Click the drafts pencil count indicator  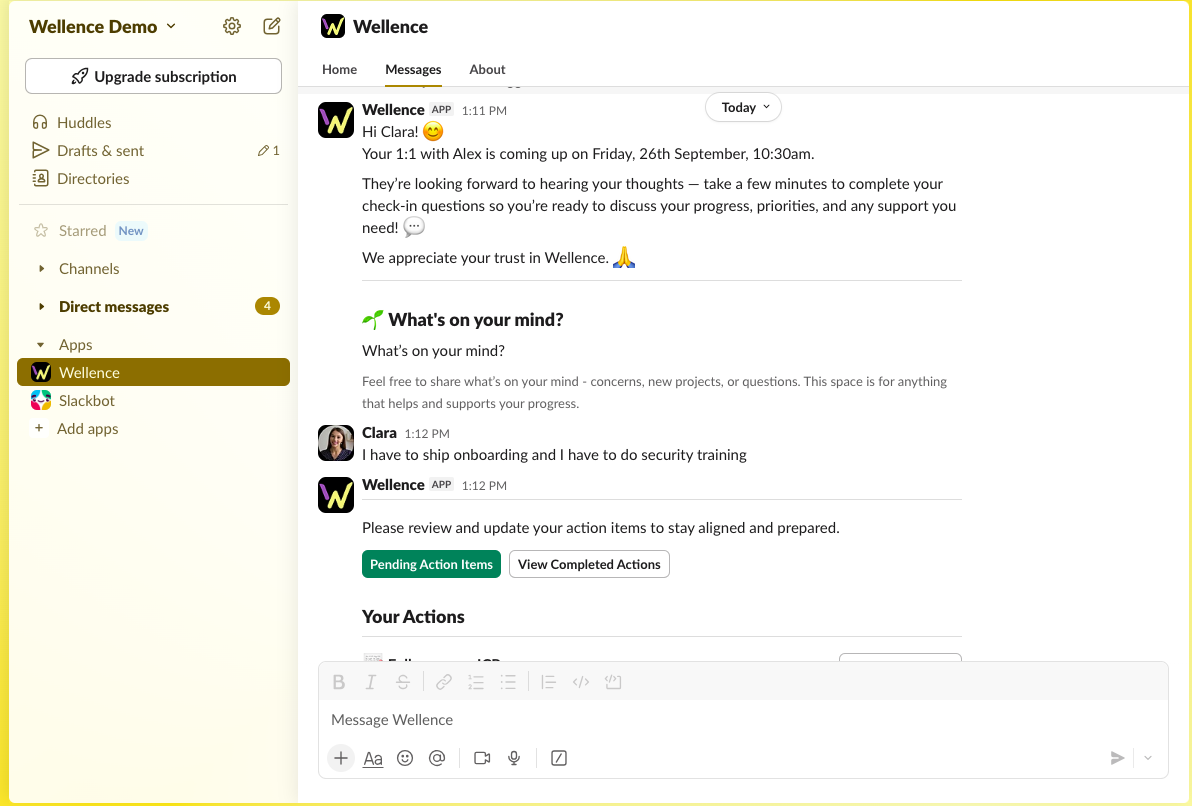(268, 151)
